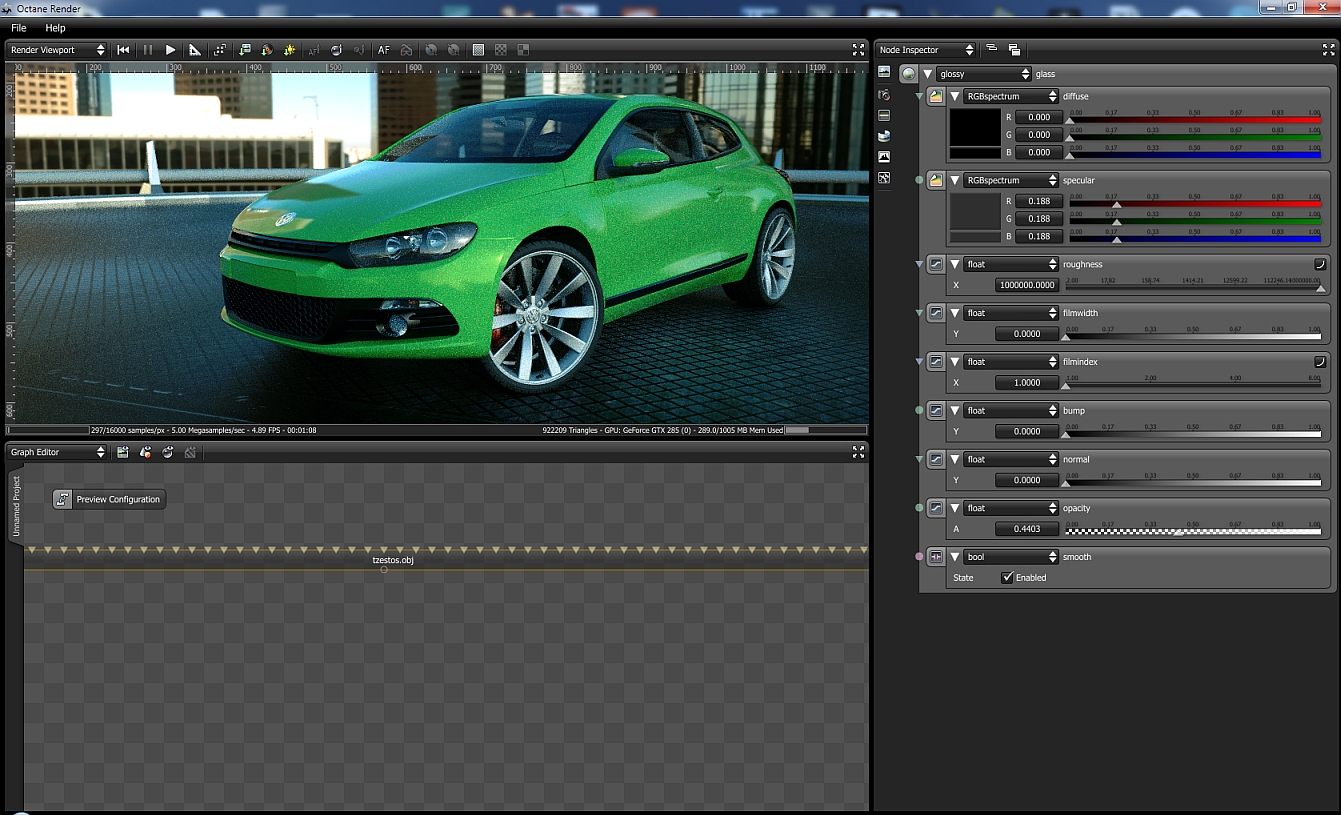
Task: Open the white curve icon in inspector sidebar
Action: (x=884, y=157)
